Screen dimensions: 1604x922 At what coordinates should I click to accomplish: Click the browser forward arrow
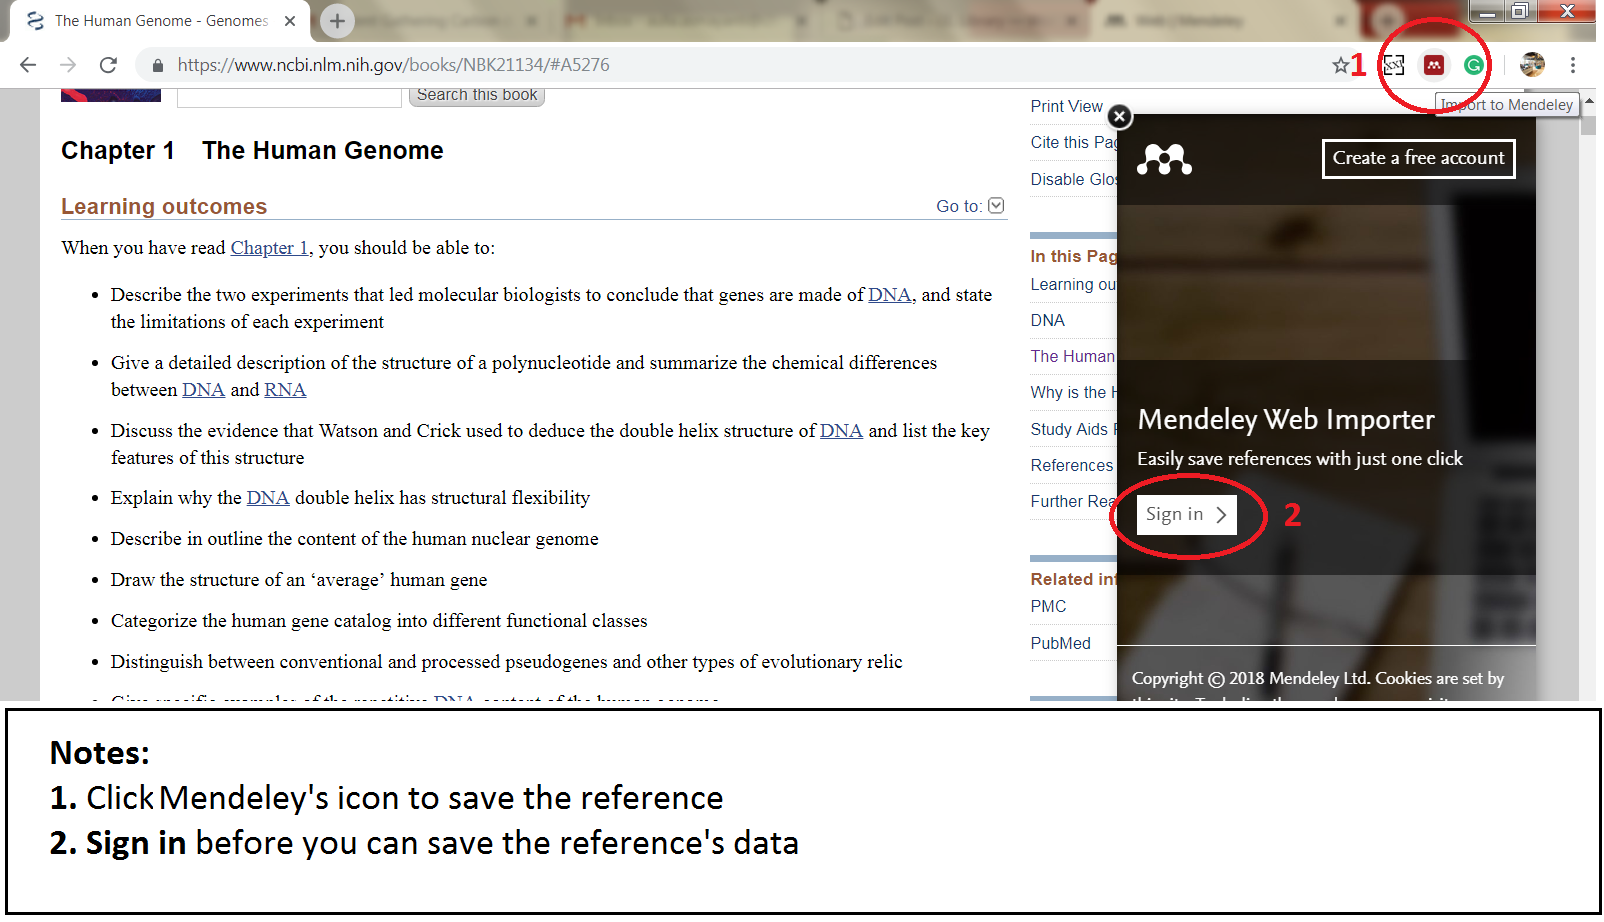click(x=68, y=65)
